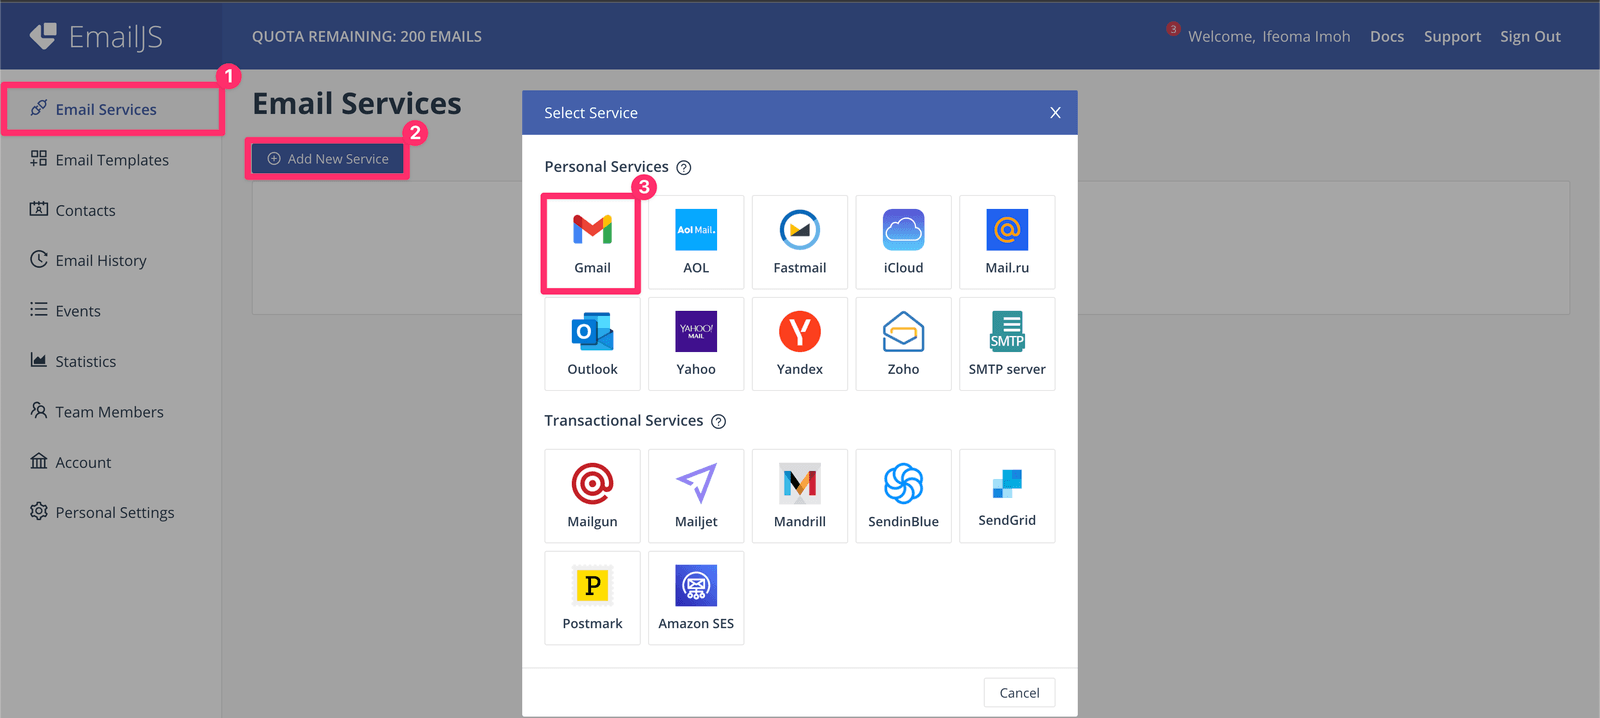Click the EmailJS logo

point(96,37)
